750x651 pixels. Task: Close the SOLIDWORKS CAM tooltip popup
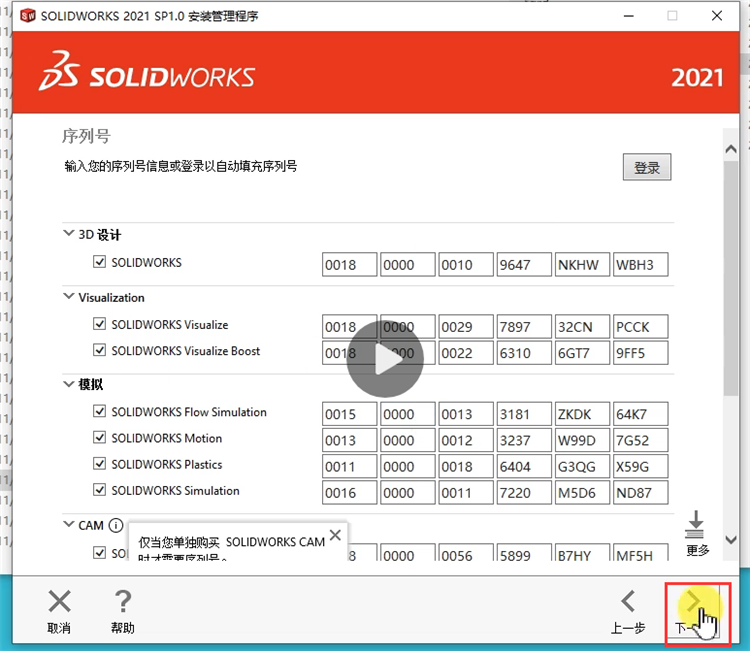(335, 535)
